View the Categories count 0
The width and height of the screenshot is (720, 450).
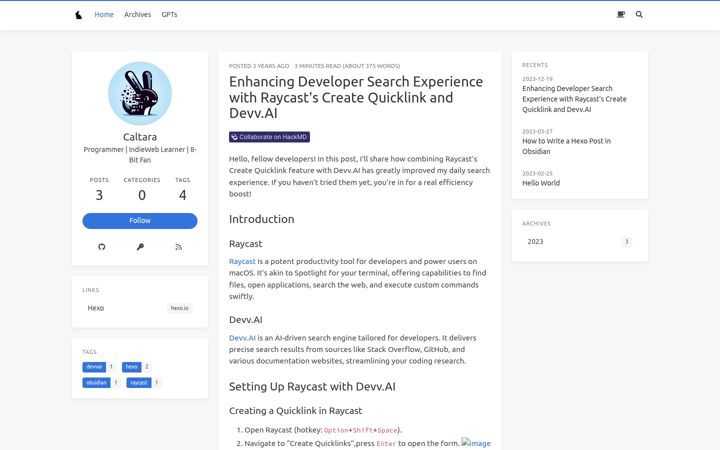pos(142,195)
